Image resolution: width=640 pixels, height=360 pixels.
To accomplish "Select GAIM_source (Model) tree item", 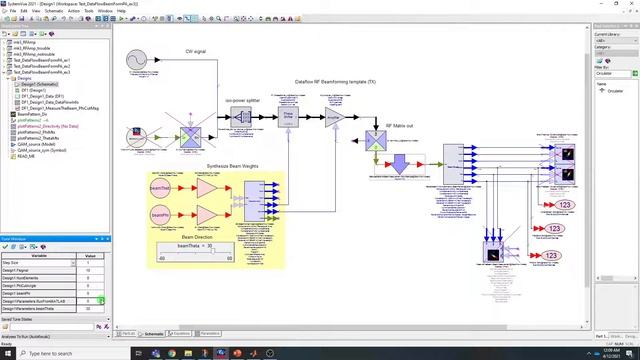I will [x=36, y=144].
